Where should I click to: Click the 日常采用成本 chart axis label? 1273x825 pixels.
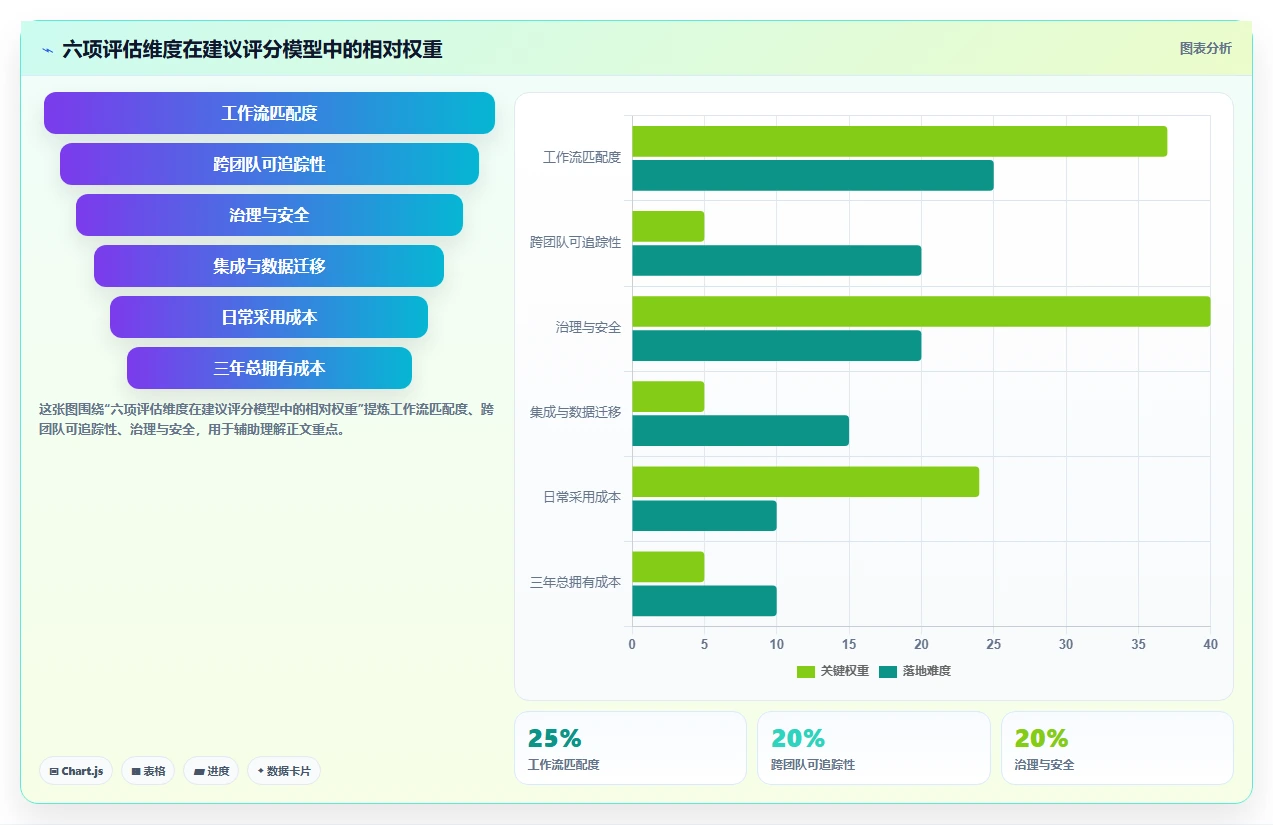[582, 497]
